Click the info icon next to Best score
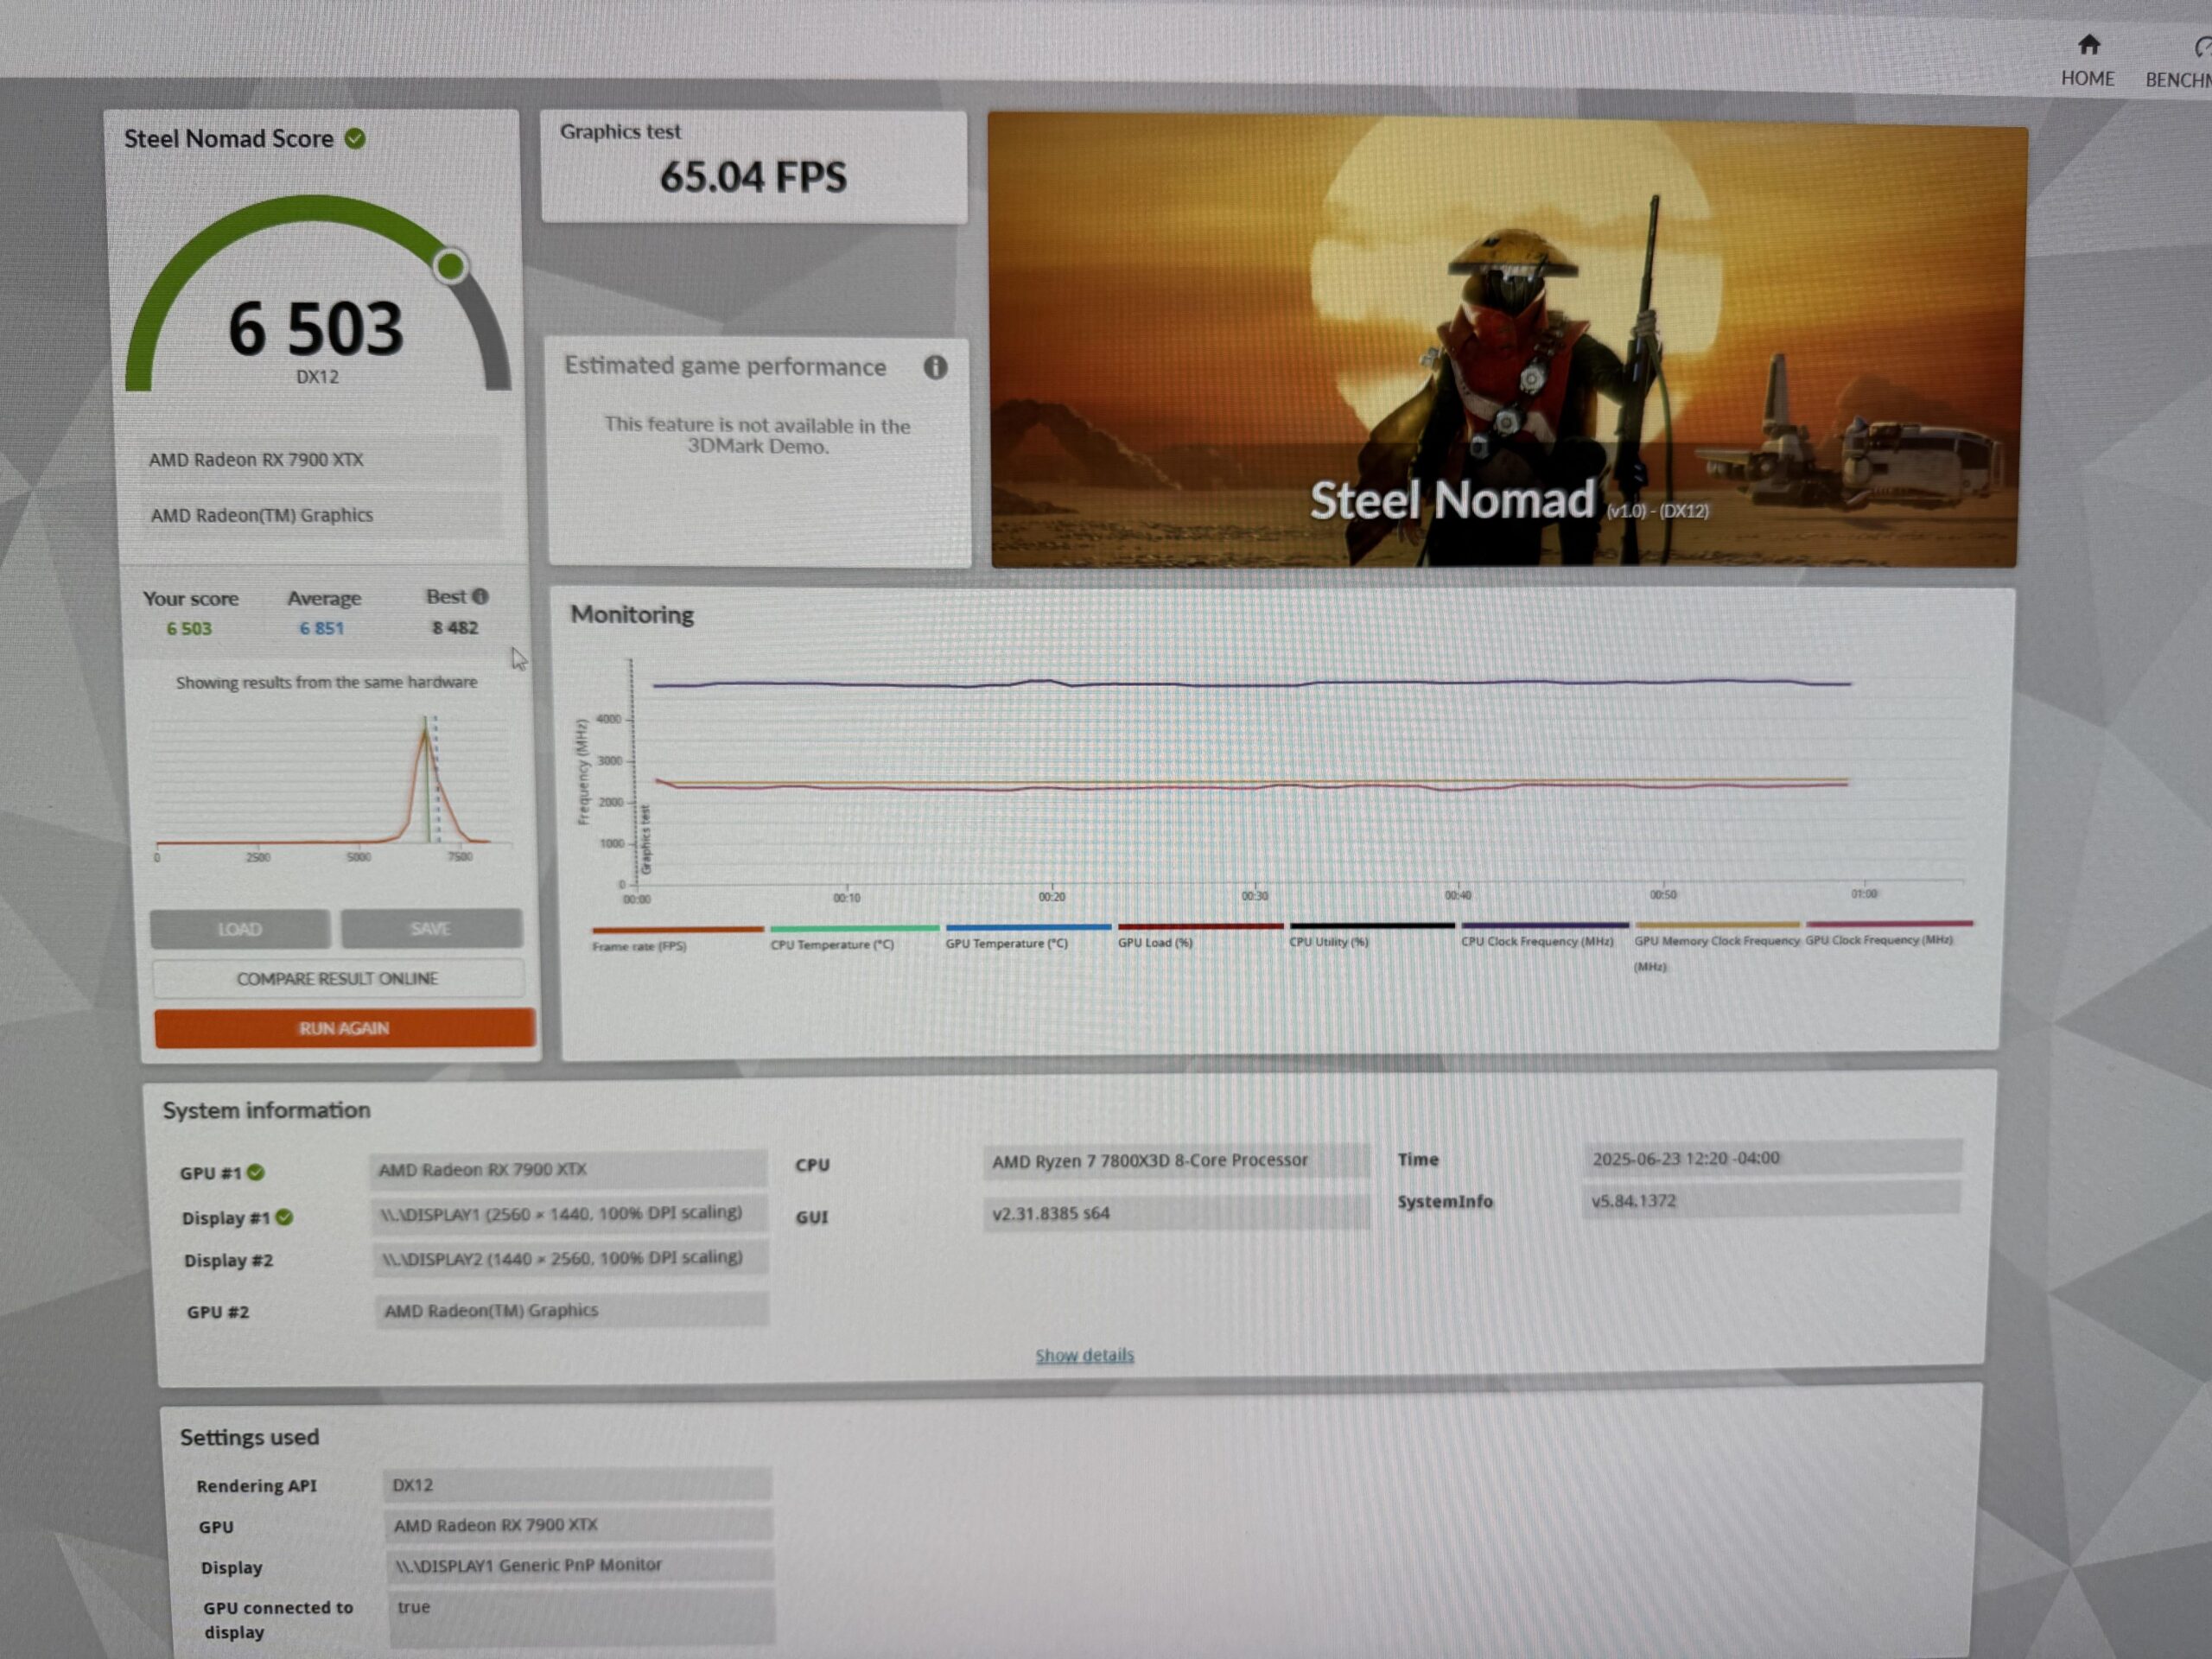Image resolution: width=2212 pixels, height=1659 pixels. (481, 596)
